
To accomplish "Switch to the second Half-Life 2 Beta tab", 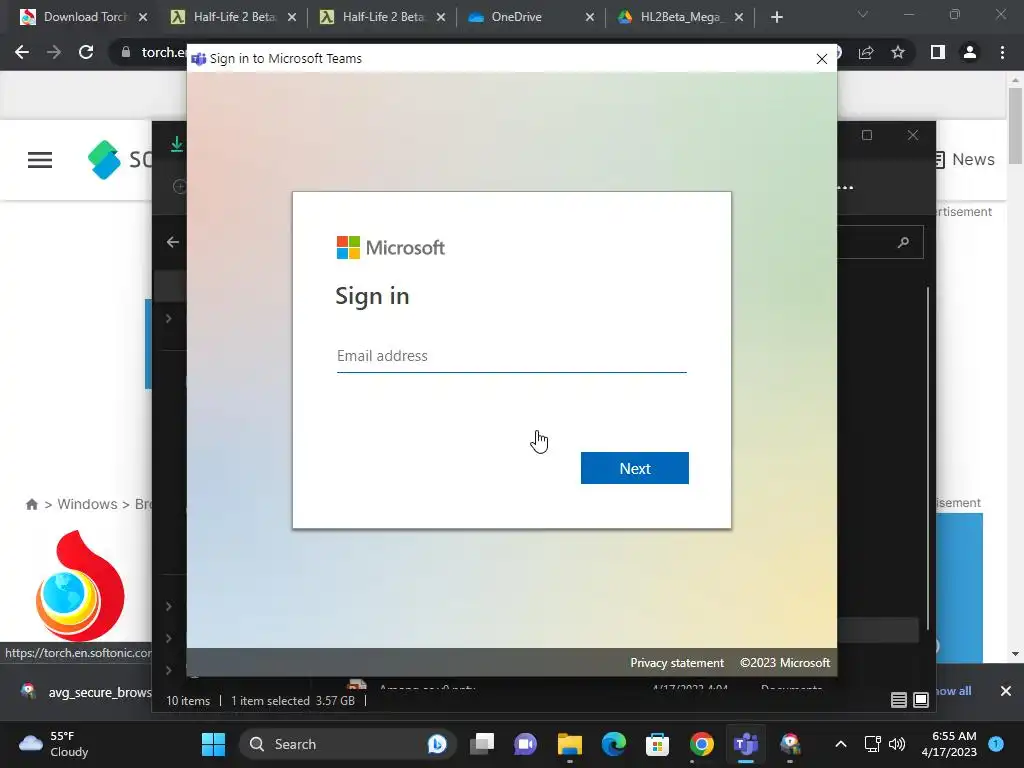I will click(383, 17).
